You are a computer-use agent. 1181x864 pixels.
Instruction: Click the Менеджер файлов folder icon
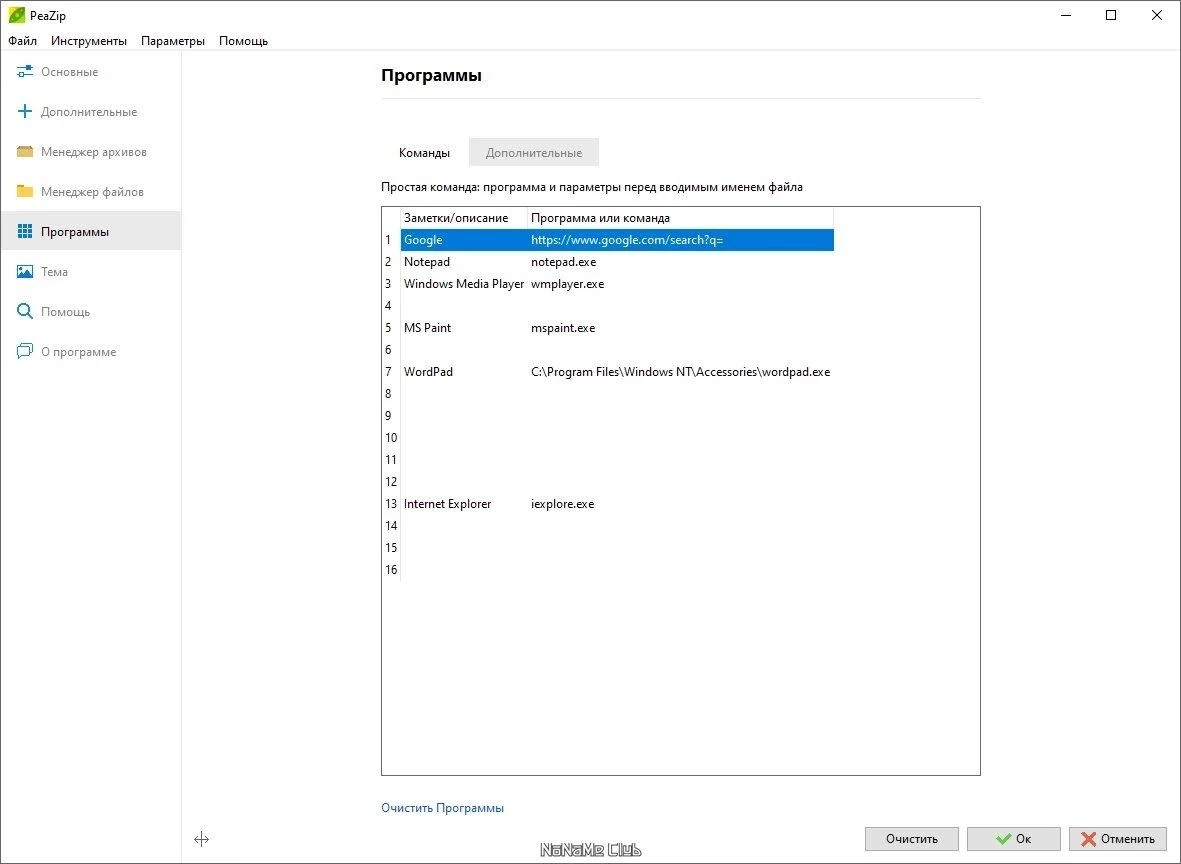(x=25, y=191)
